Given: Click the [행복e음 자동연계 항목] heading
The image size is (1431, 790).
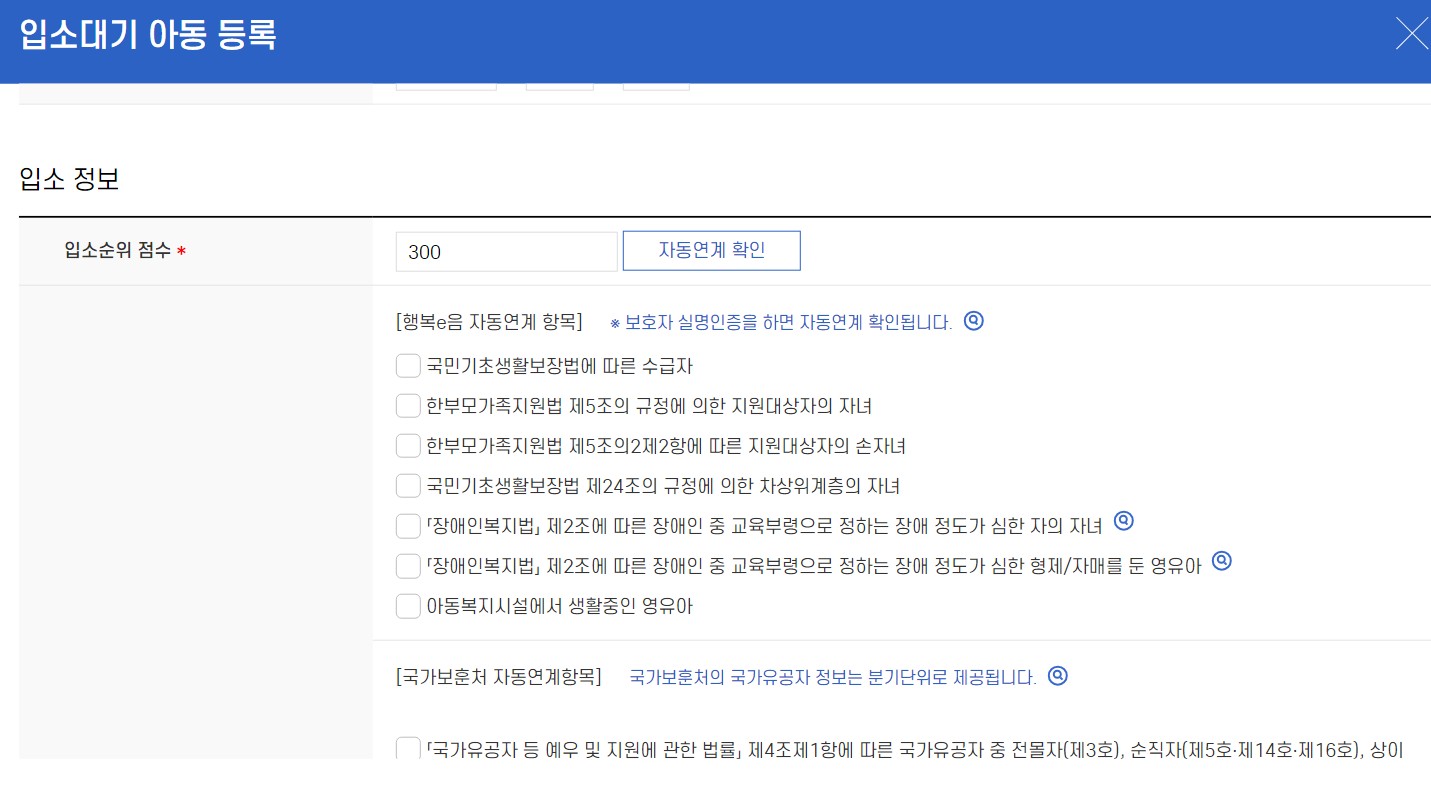Looking at the screenshot, I should point(489,323).
